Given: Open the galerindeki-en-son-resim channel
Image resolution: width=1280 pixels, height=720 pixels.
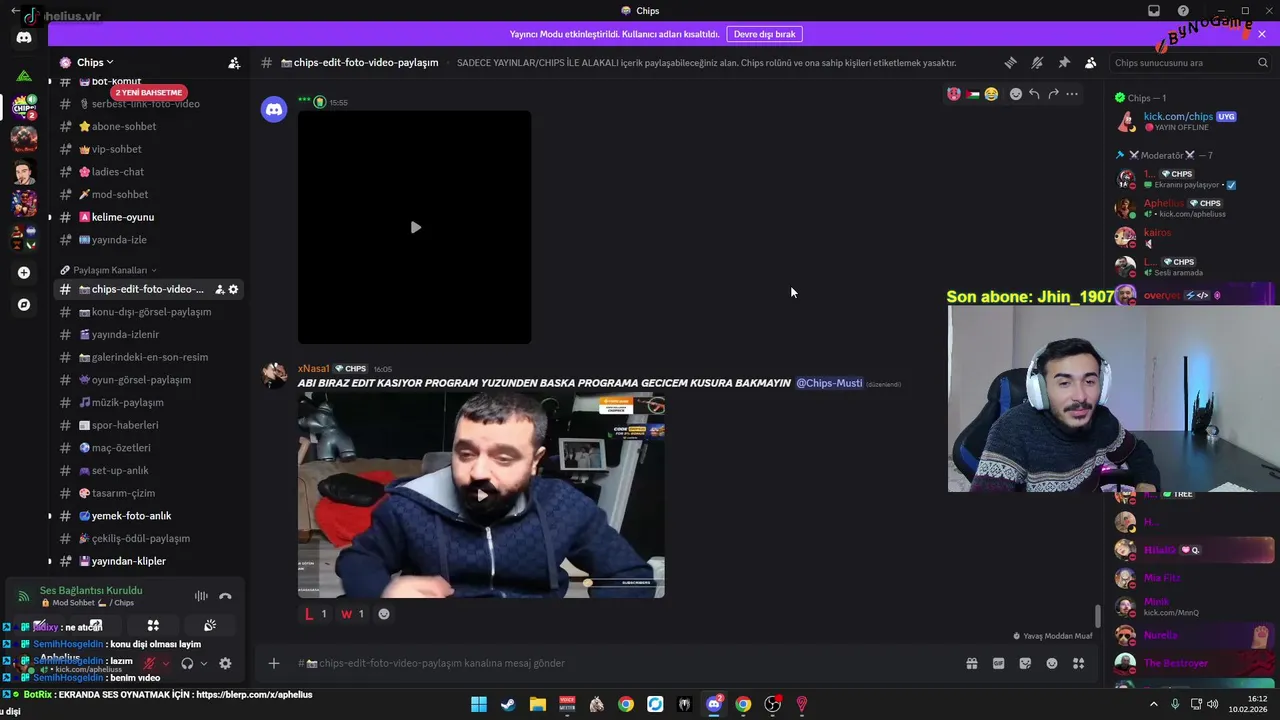Looking at the screenshot, I should coord(146,357).
